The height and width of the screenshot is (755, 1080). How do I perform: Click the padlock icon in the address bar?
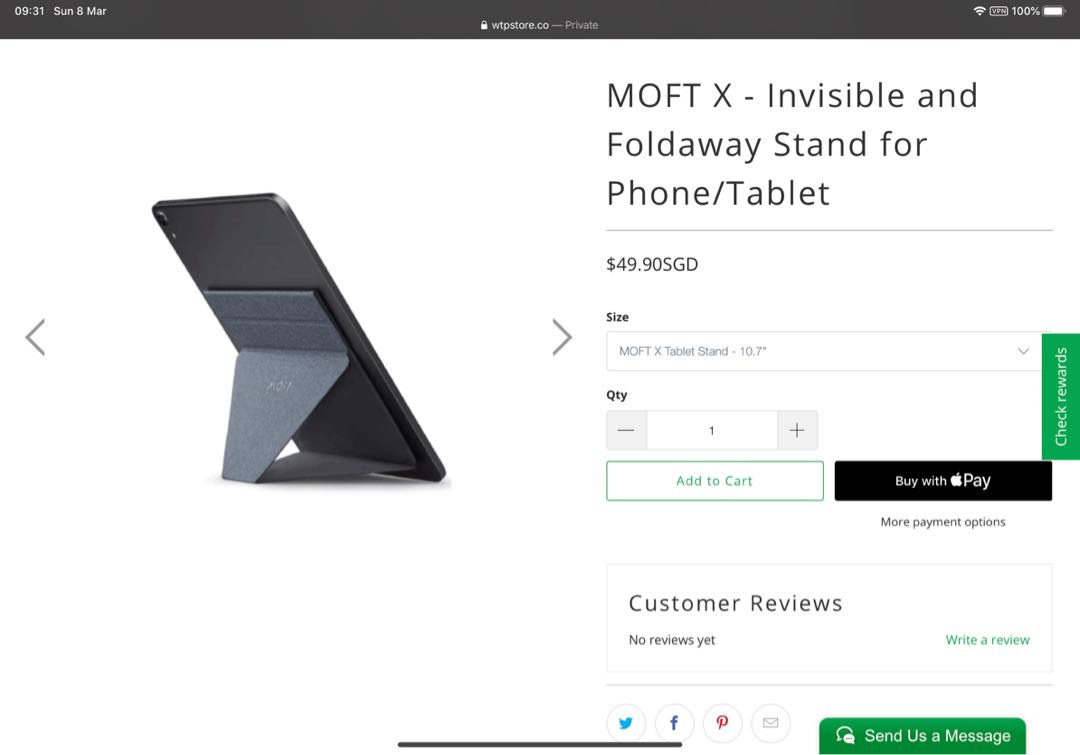coord(482,25)
